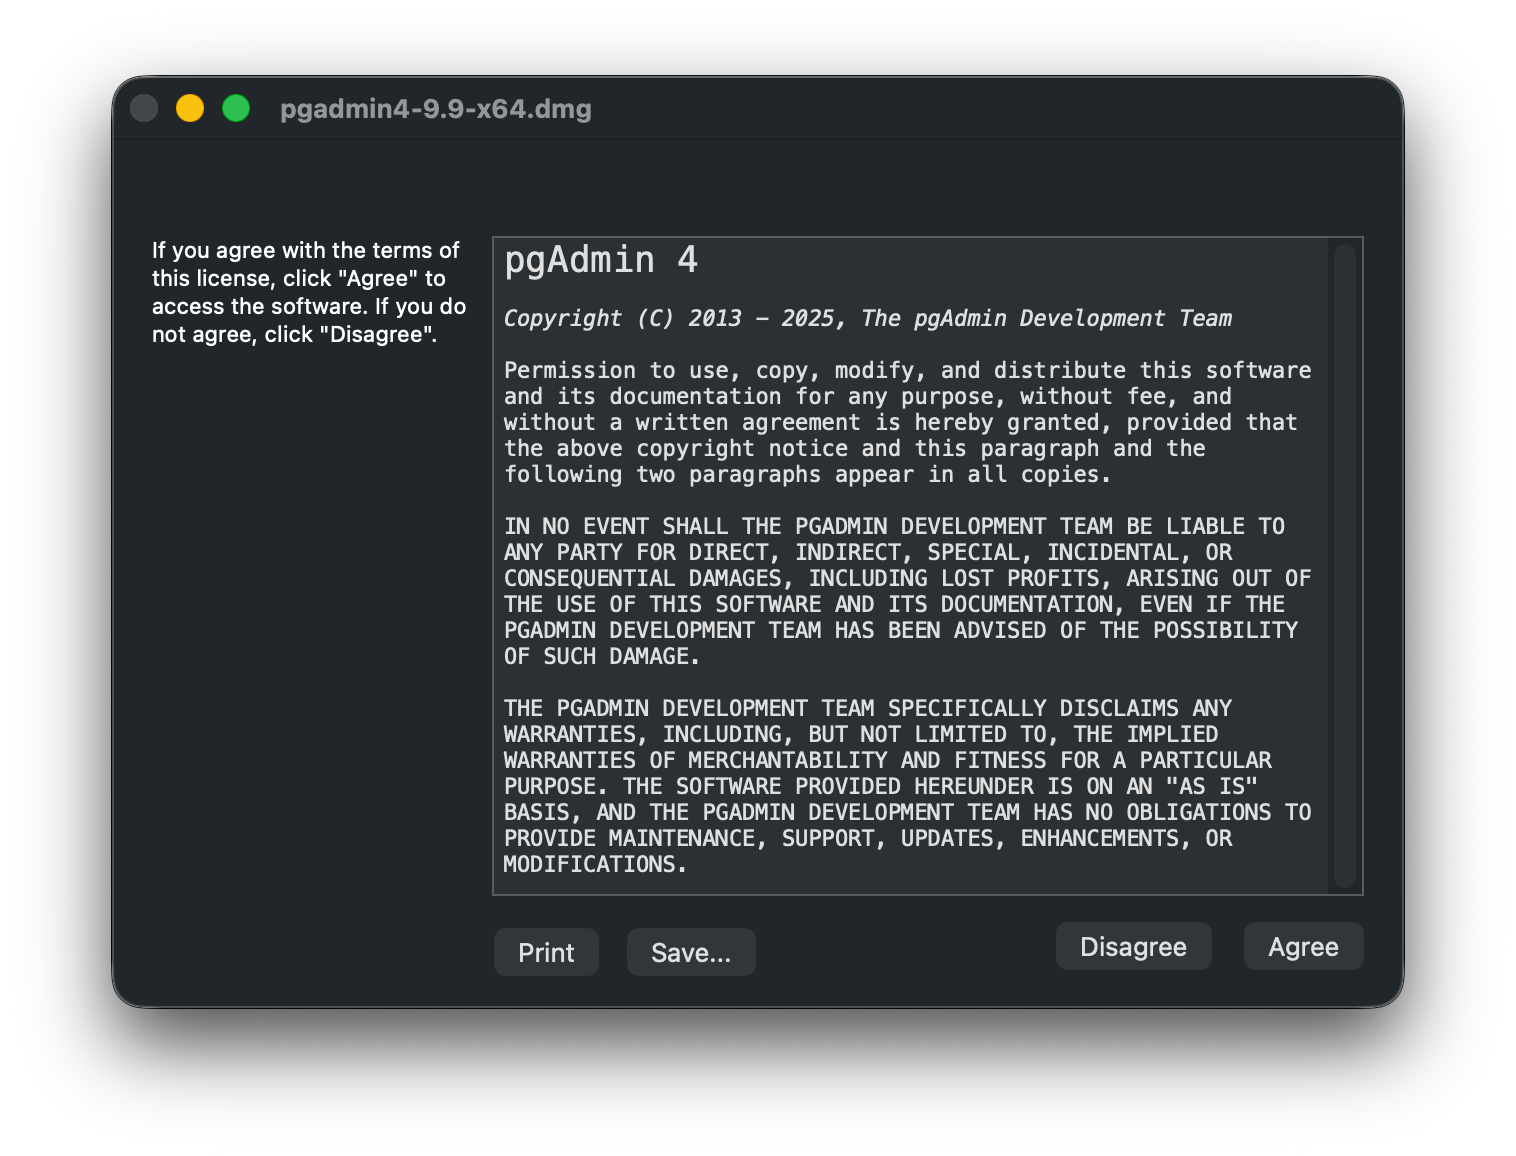Print the license text

[x=546, y=952]
